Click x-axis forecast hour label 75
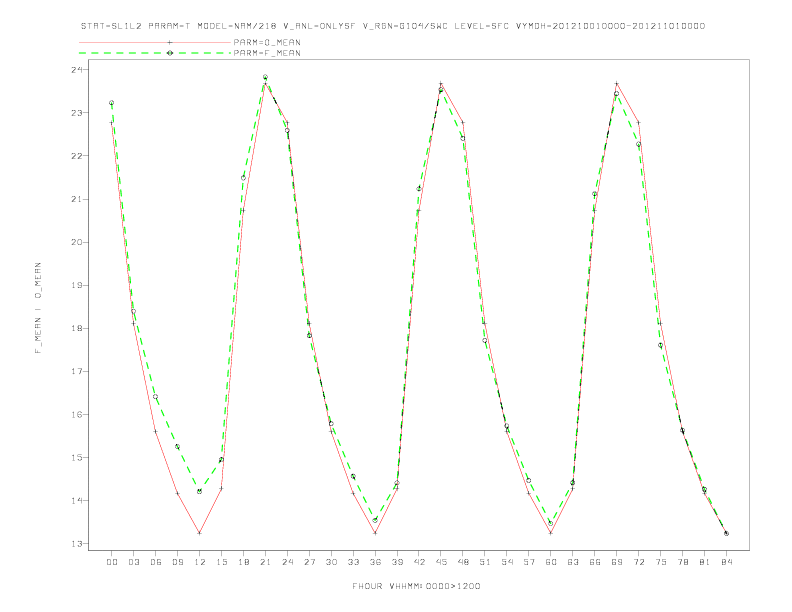This screenshot has height=612, width=792. 661,562
